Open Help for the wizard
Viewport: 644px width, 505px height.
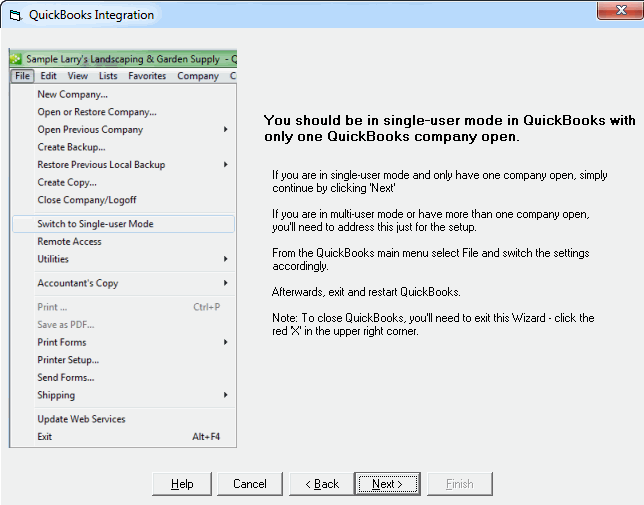click(x=182, y=484)
